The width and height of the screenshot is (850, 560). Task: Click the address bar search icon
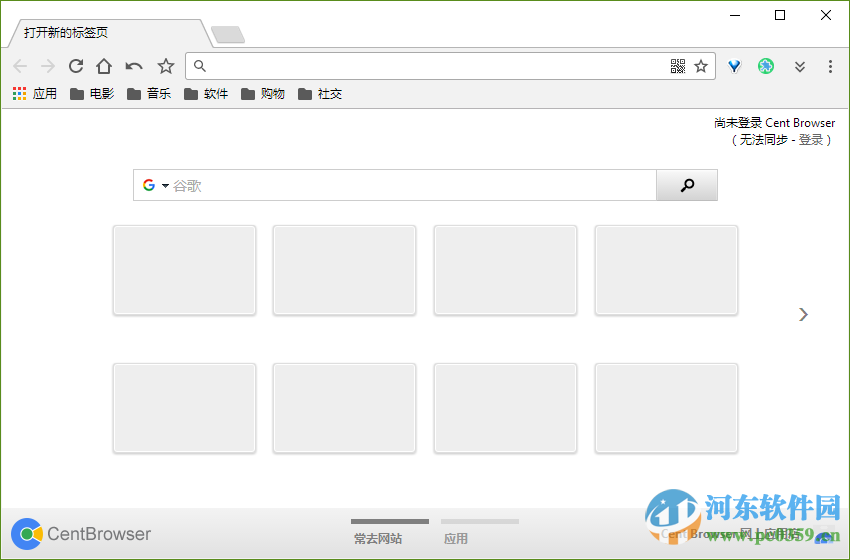coord(200,66)
